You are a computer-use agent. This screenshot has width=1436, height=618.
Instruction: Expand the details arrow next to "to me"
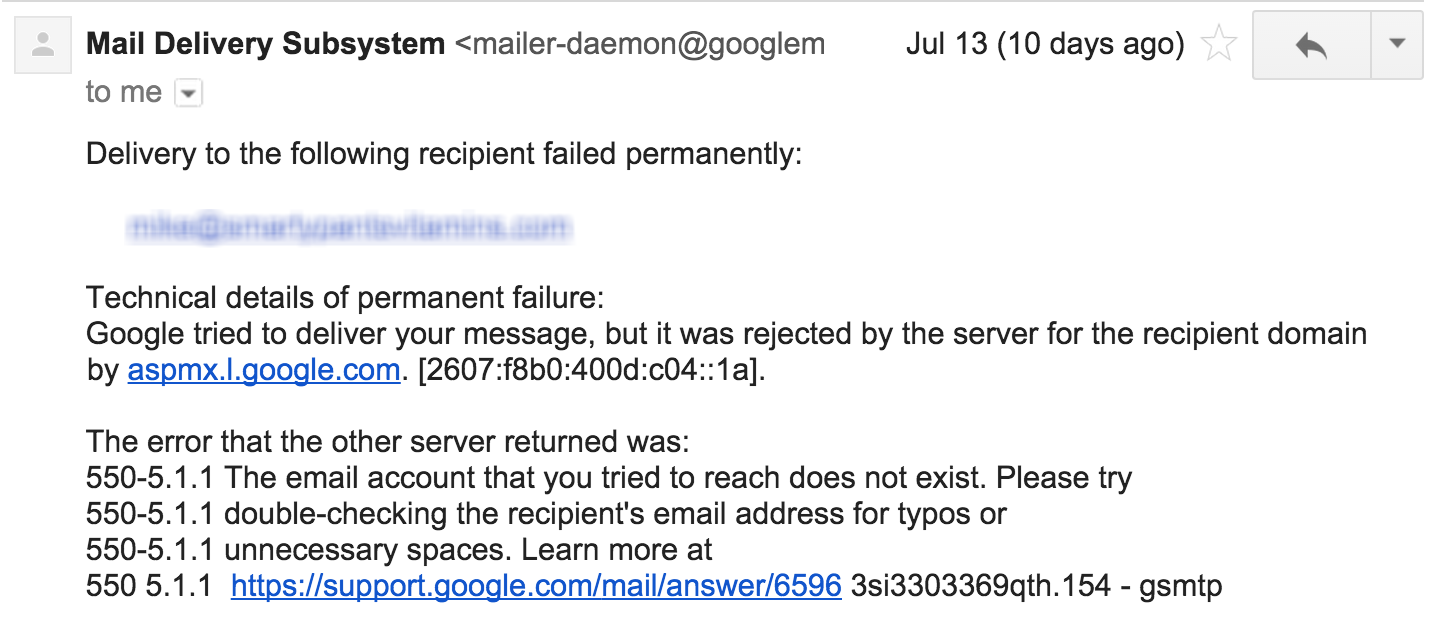pyautogui.click(x=189, y=94)
